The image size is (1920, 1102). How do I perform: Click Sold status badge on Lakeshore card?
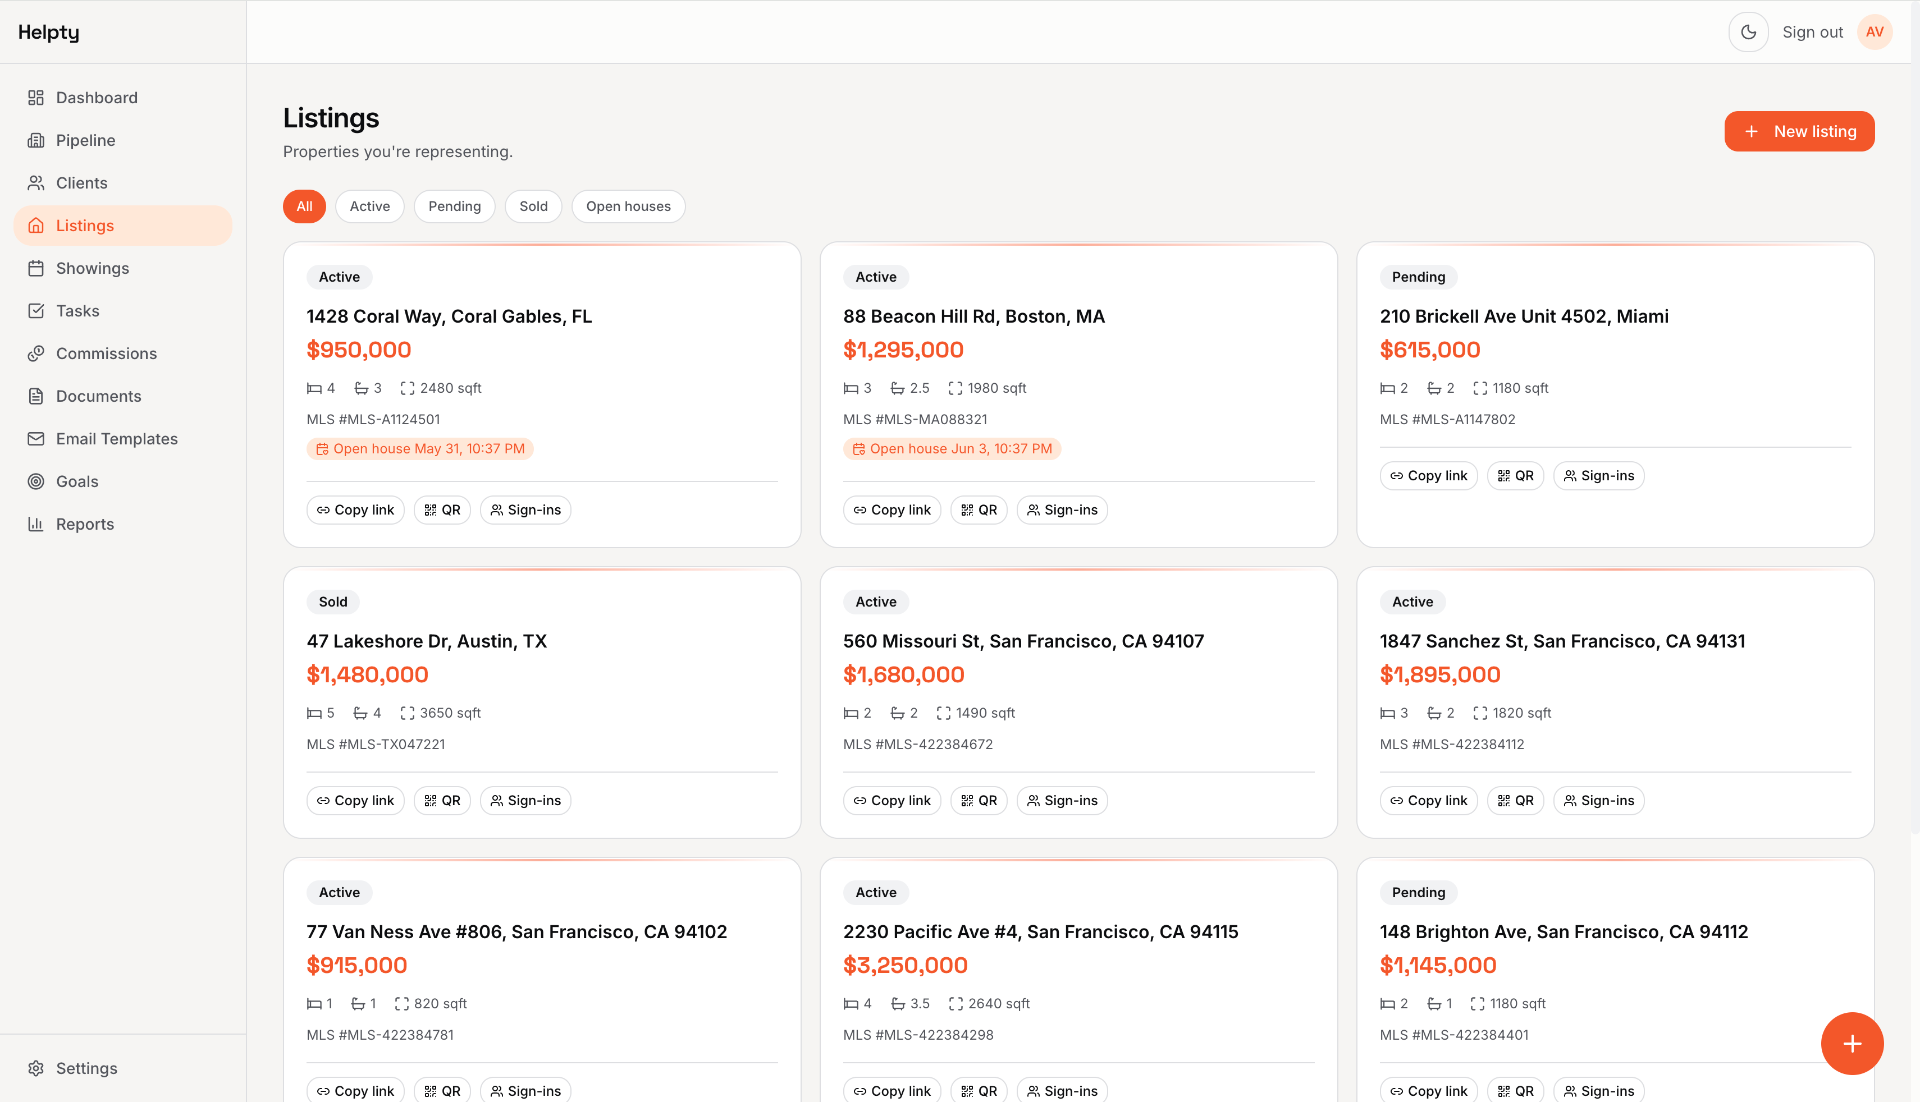pos(333,602)
